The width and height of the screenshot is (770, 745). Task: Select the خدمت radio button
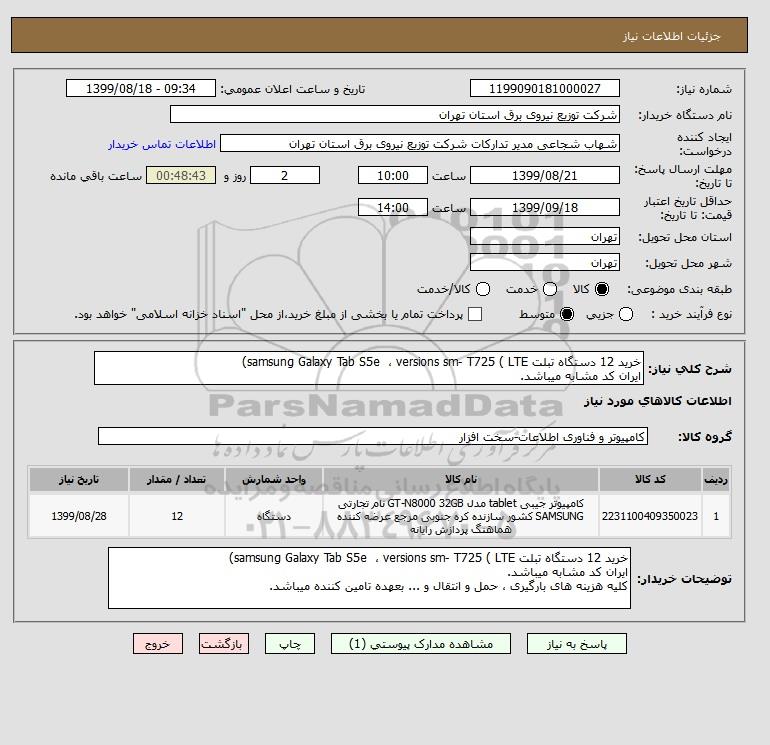(550, 289)
